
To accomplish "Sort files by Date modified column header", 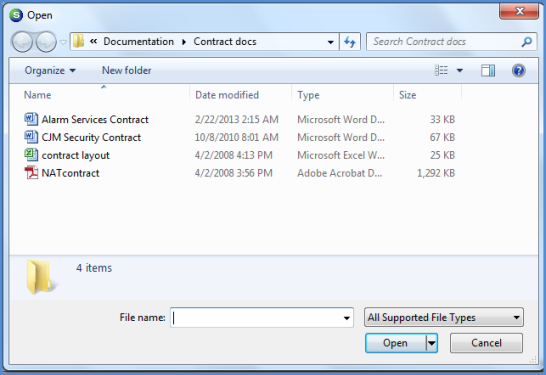I will coord(227,95).
